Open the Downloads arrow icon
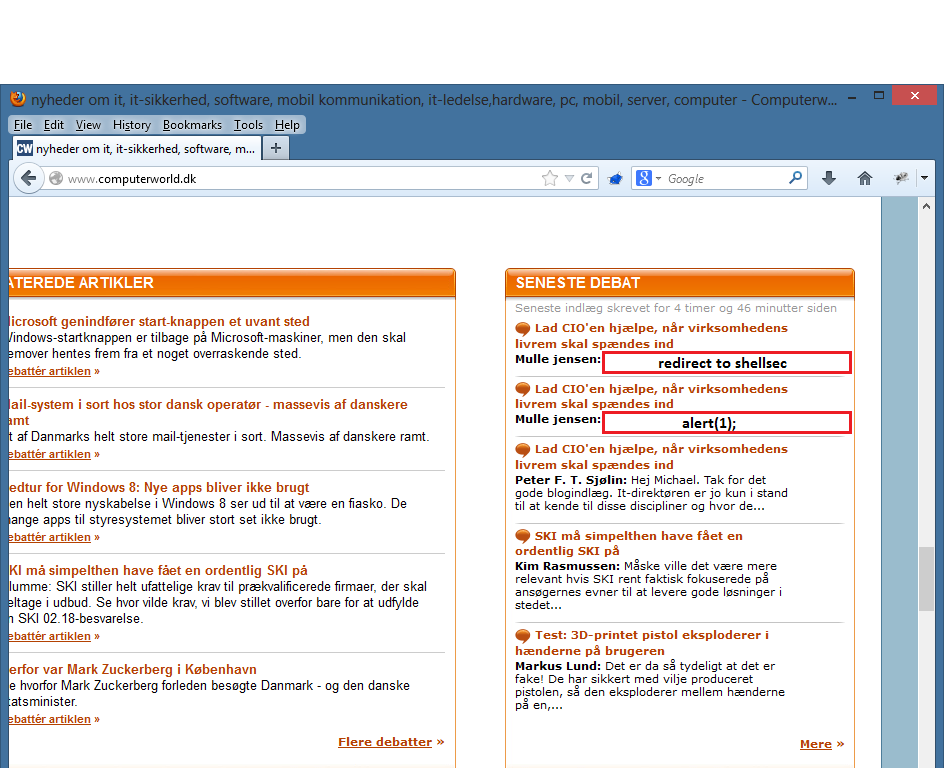The image size is (944, 768). tap(828, 178)
